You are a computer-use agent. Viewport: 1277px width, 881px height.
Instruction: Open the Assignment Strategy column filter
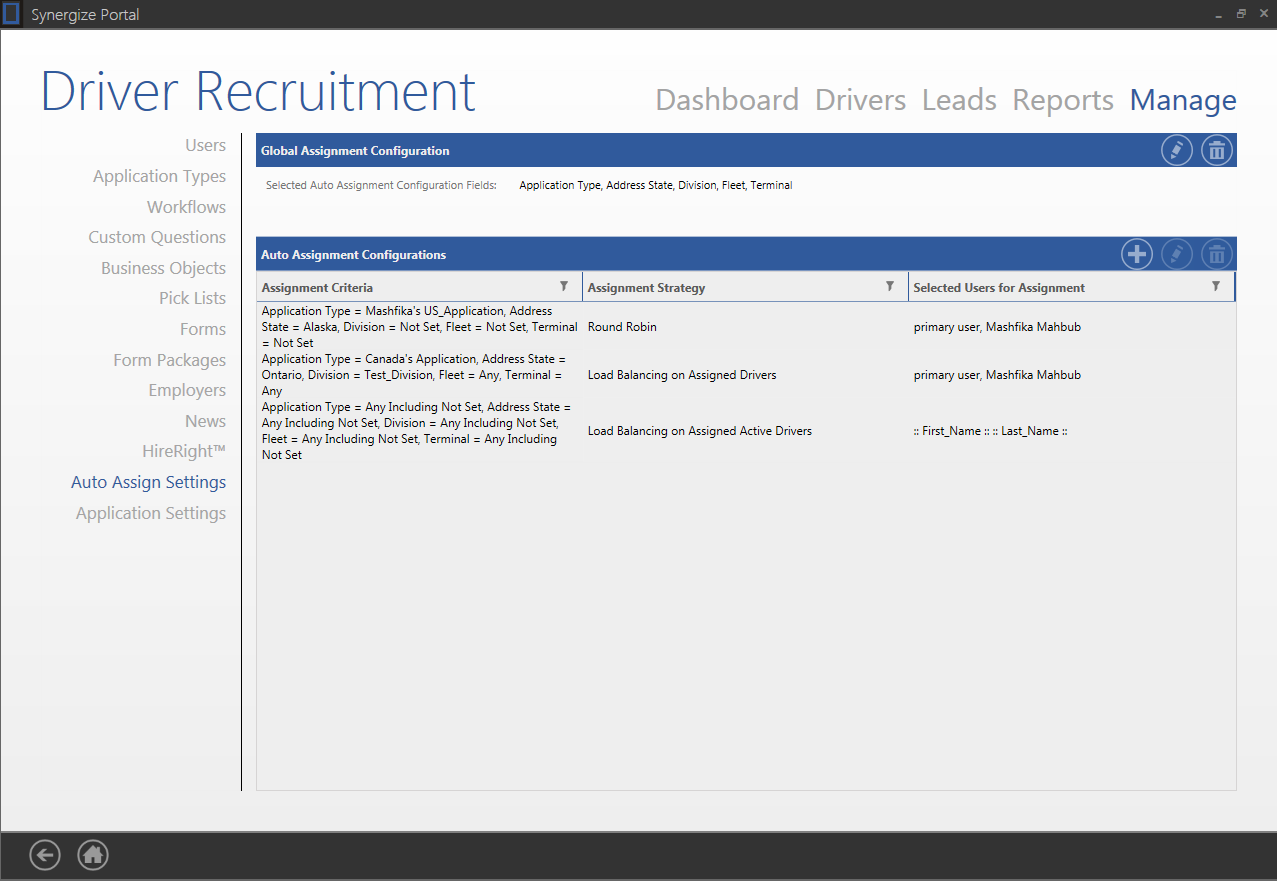point(890,286)
